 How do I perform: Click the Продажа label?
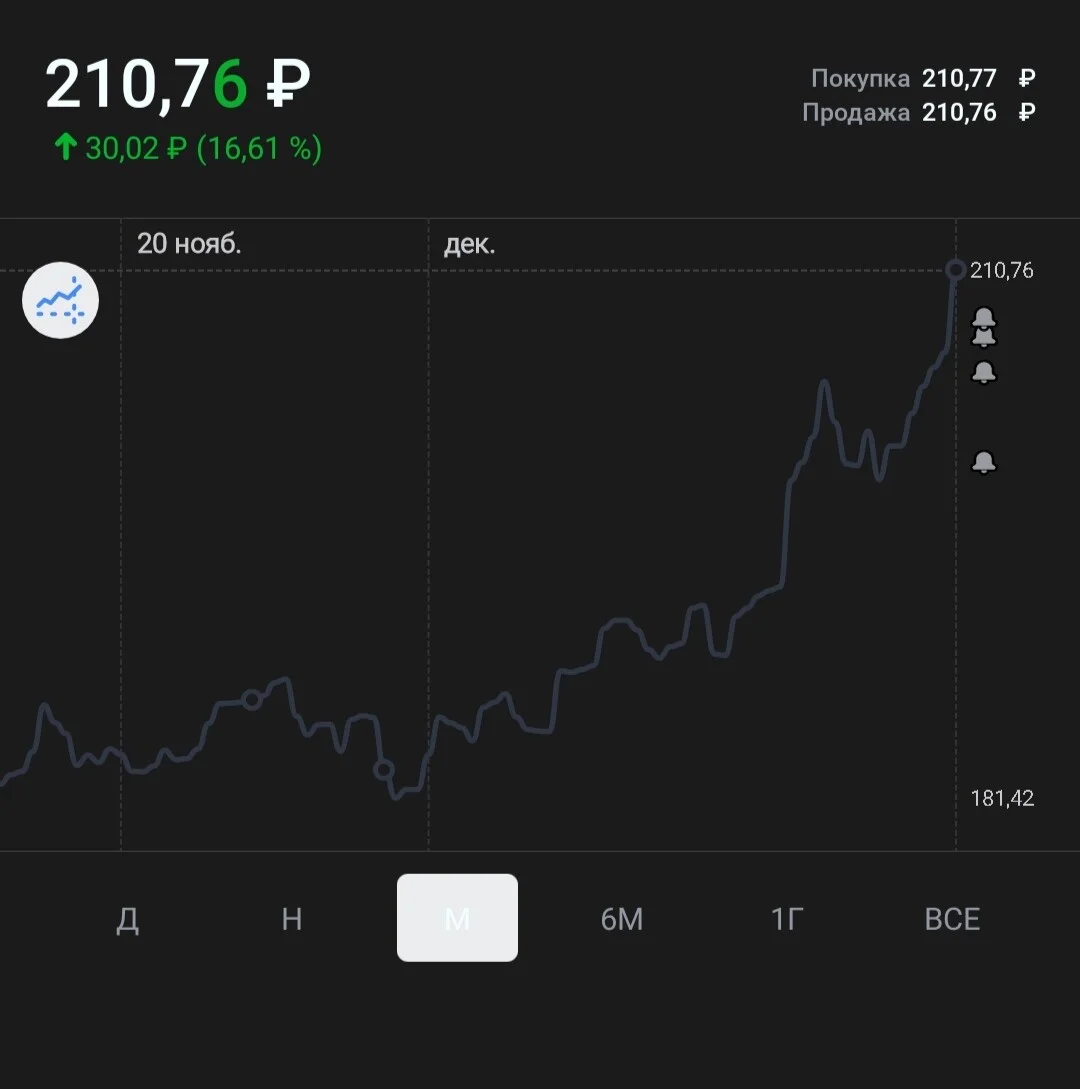point(856,113)
